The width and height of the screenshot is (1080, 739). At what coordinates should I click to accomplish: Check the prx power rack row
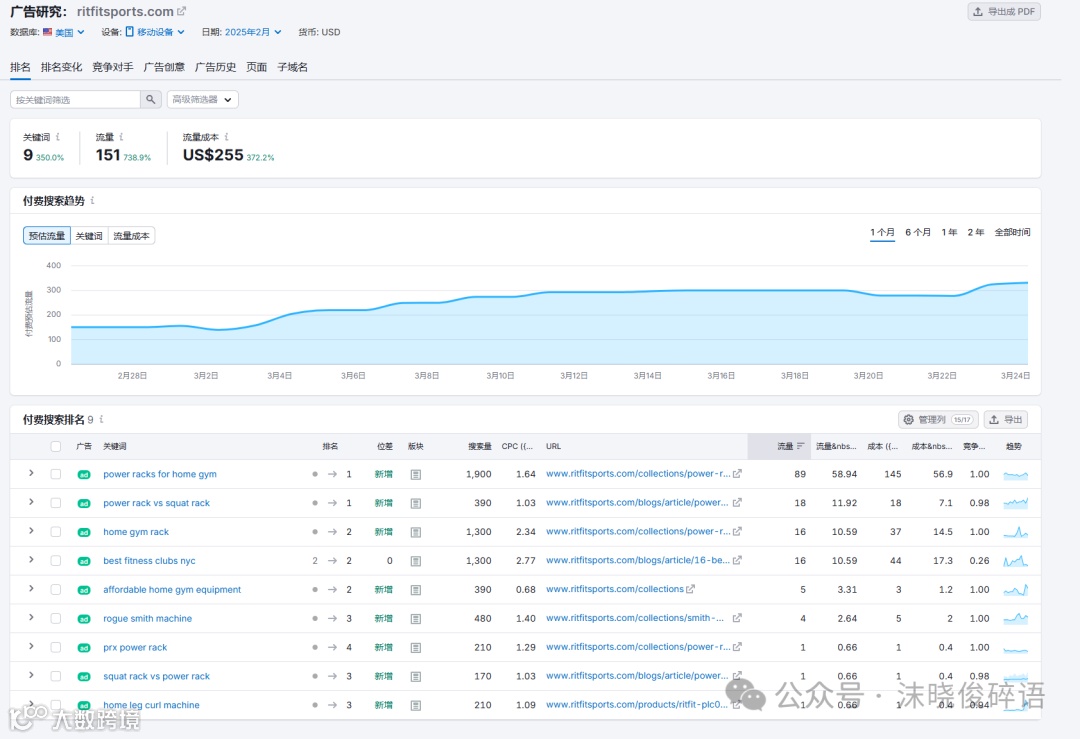[56, 648]
